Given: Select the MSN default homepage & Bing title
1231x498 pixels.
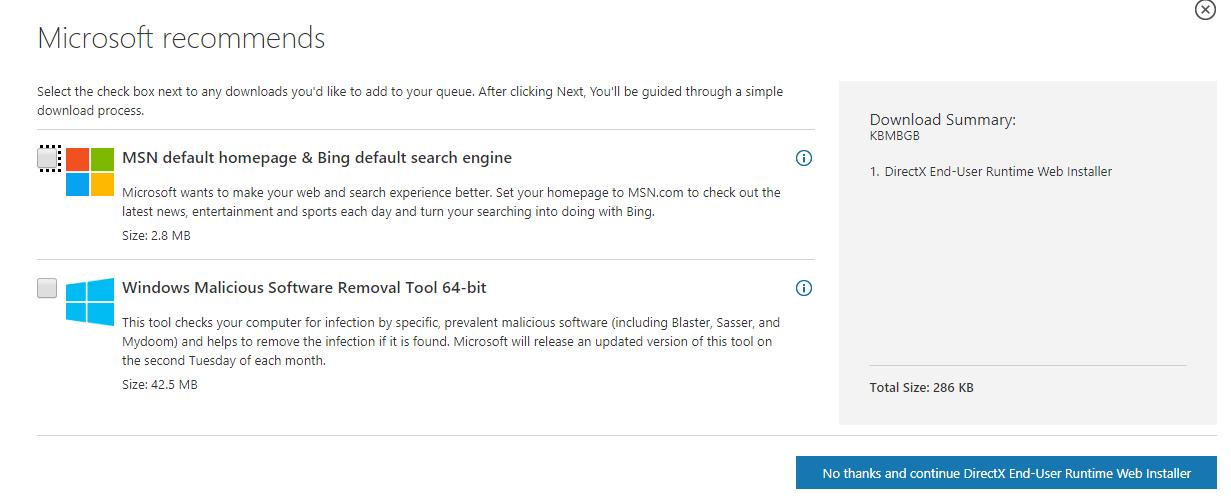Looking at the screenshot, I should pos(317,158).
